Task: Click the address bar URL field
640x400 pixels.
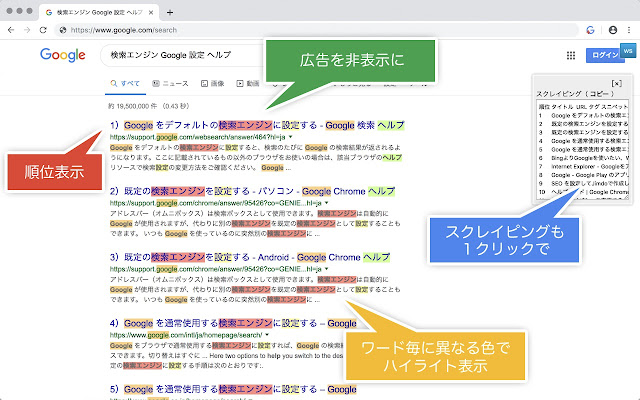Action: pyautogui.click(x=316, y=30)
